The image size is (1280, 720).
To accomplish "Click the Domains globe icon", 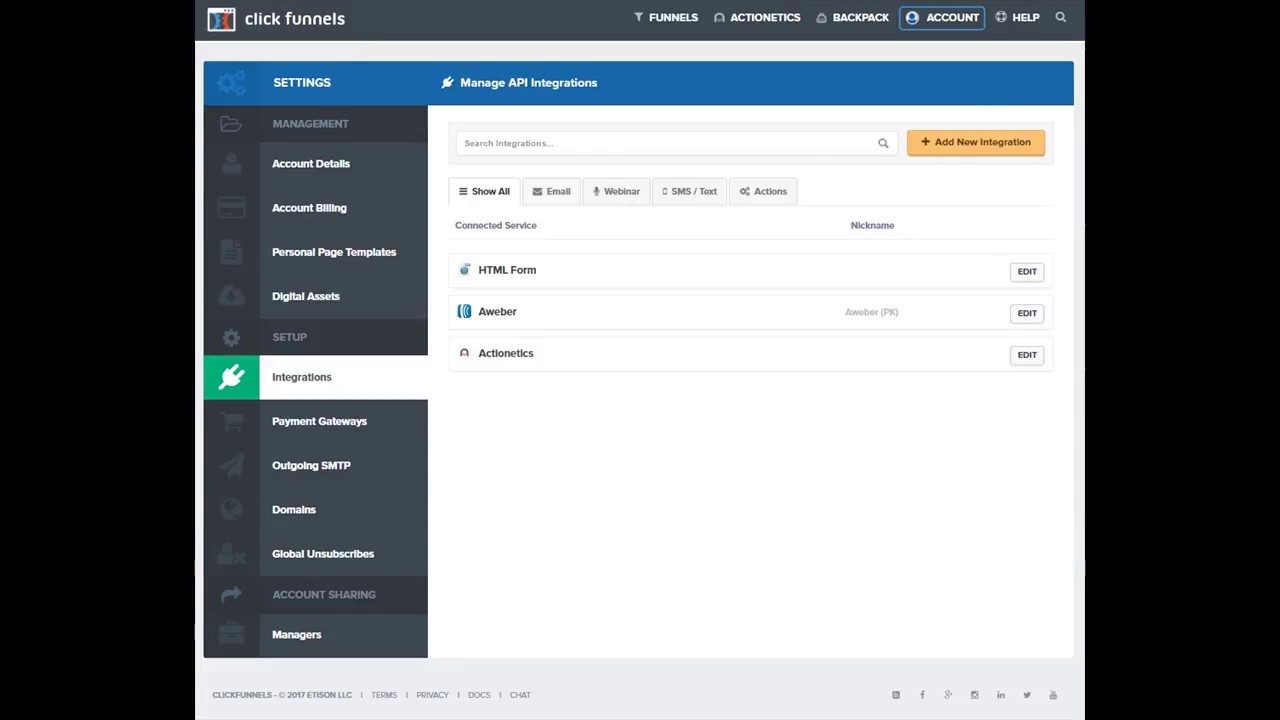I will (231, 509).
